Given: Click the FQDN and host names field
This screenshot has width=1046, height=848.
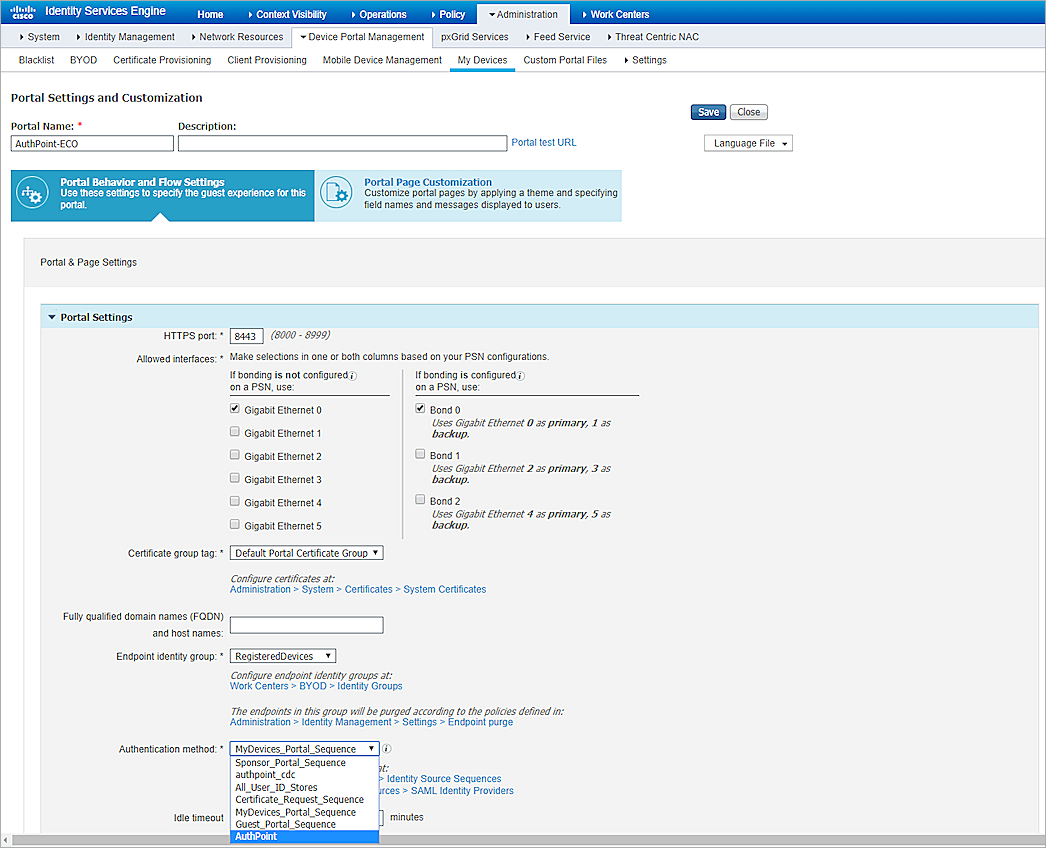Looking at the screenshot, I should (307, 625).
